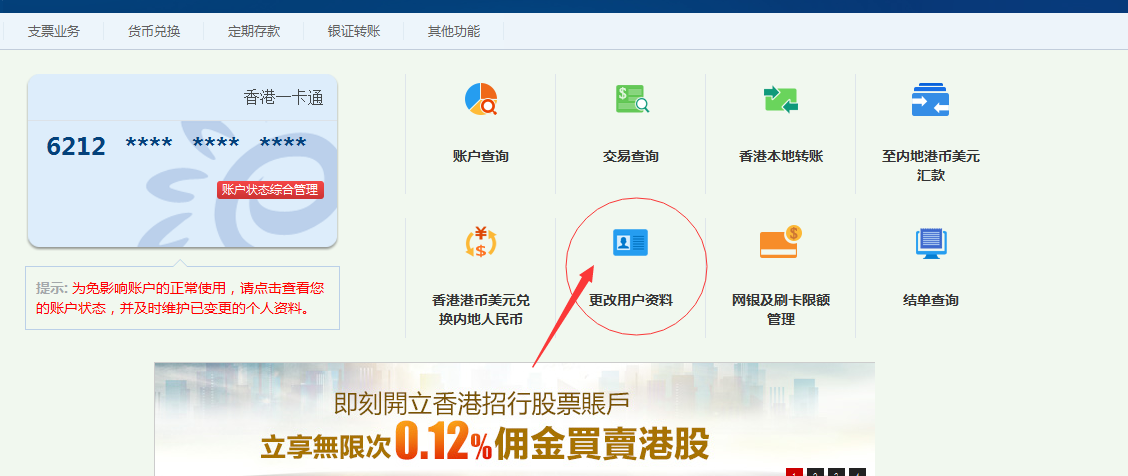Open the 账户查询 pie chart icon
The height and width of the screenshot is (476, 1128).
pos(481,99)
